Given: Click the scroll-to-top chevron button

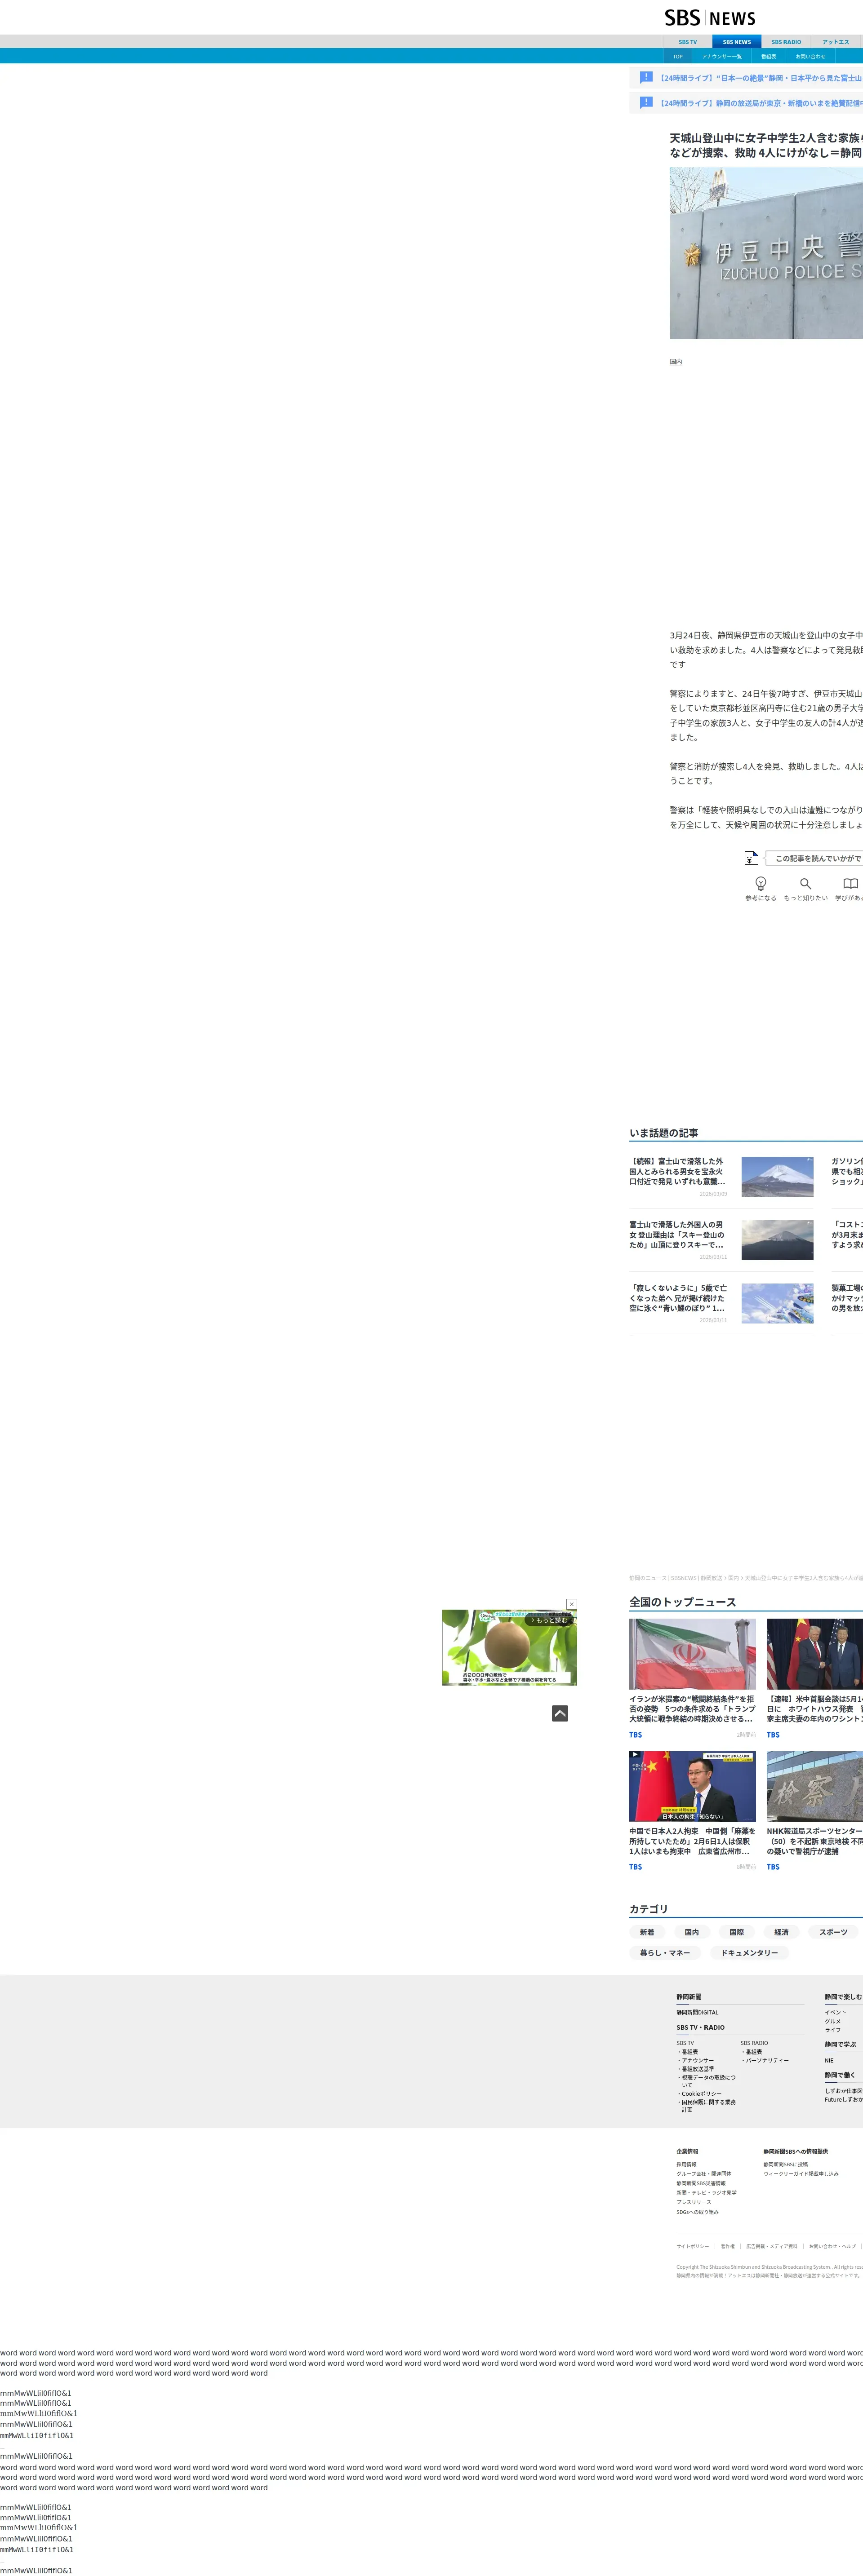Looking at the screenshot, I should click(560, 1713).
